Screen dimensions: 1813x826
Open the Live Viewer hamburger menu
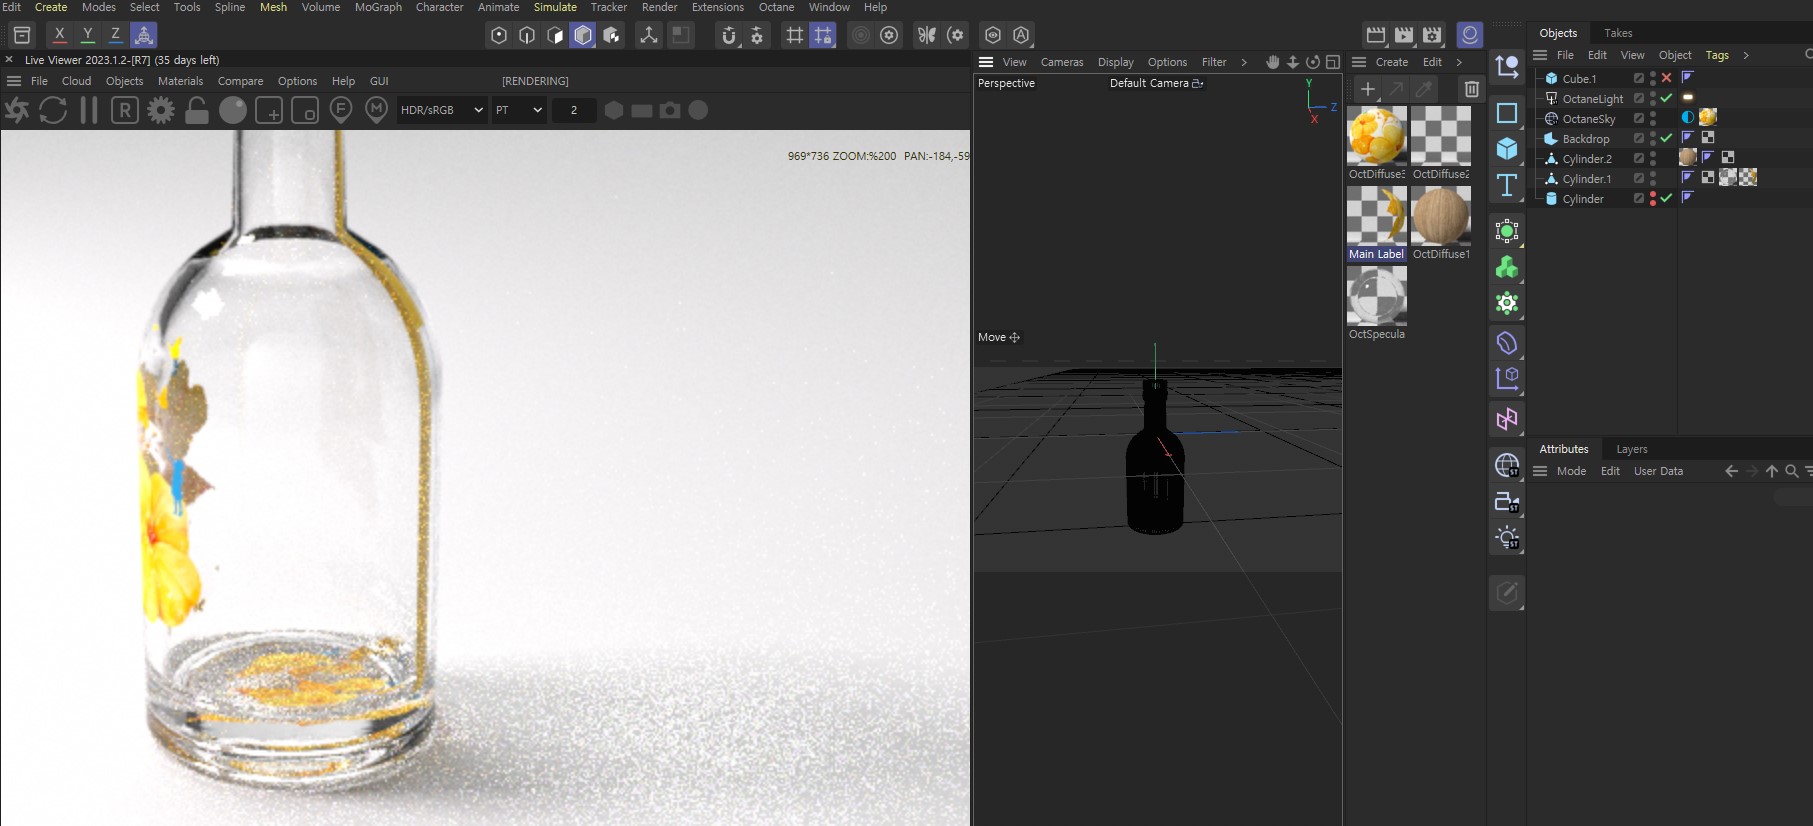point(13,81)
